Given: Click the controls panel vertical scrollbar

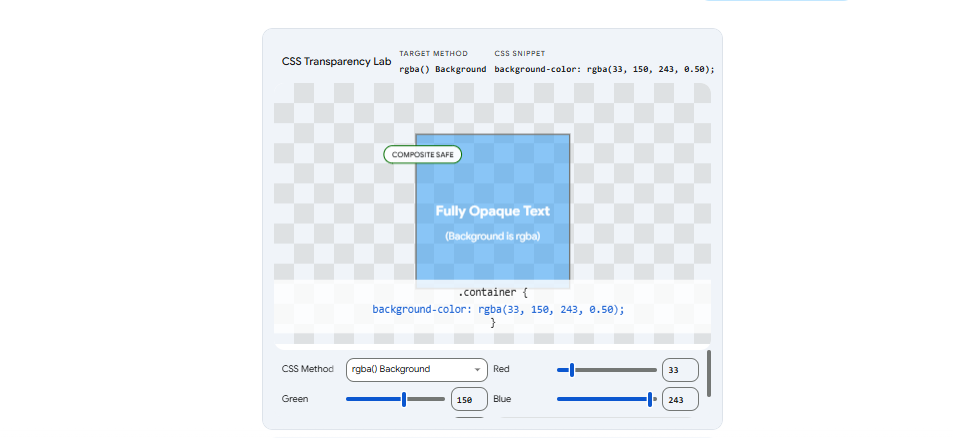Looking at the screenshot, I should click(x=709, y=372).
